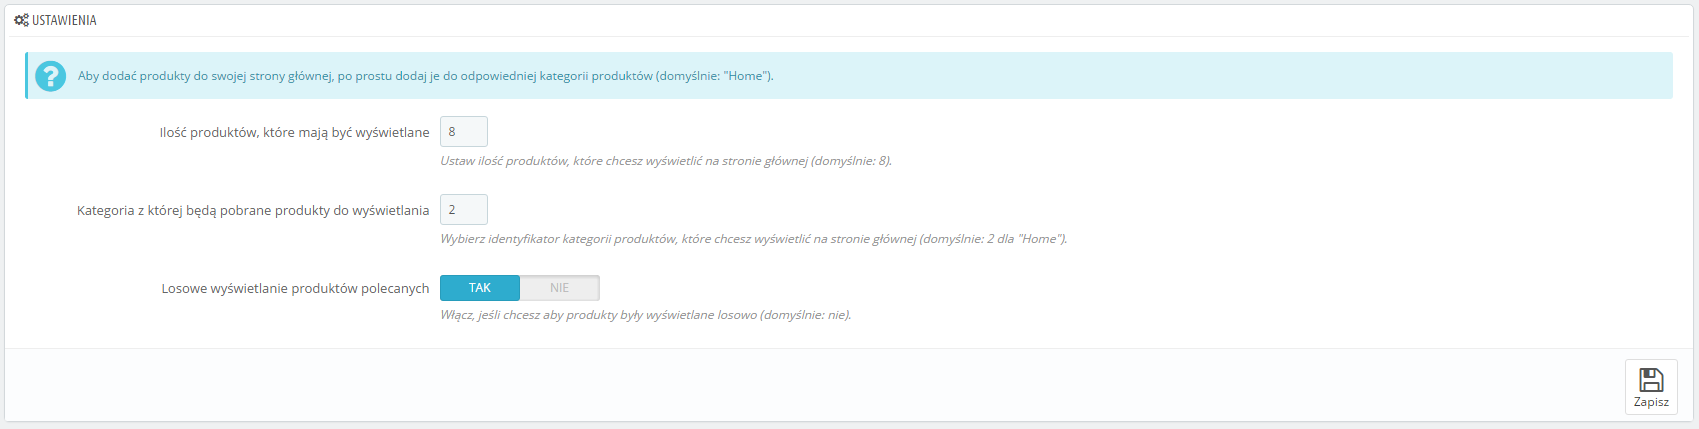
Task: Click the 'Losowe wyświetlanie produktów polecanych' label
Action: click(295, 288)
